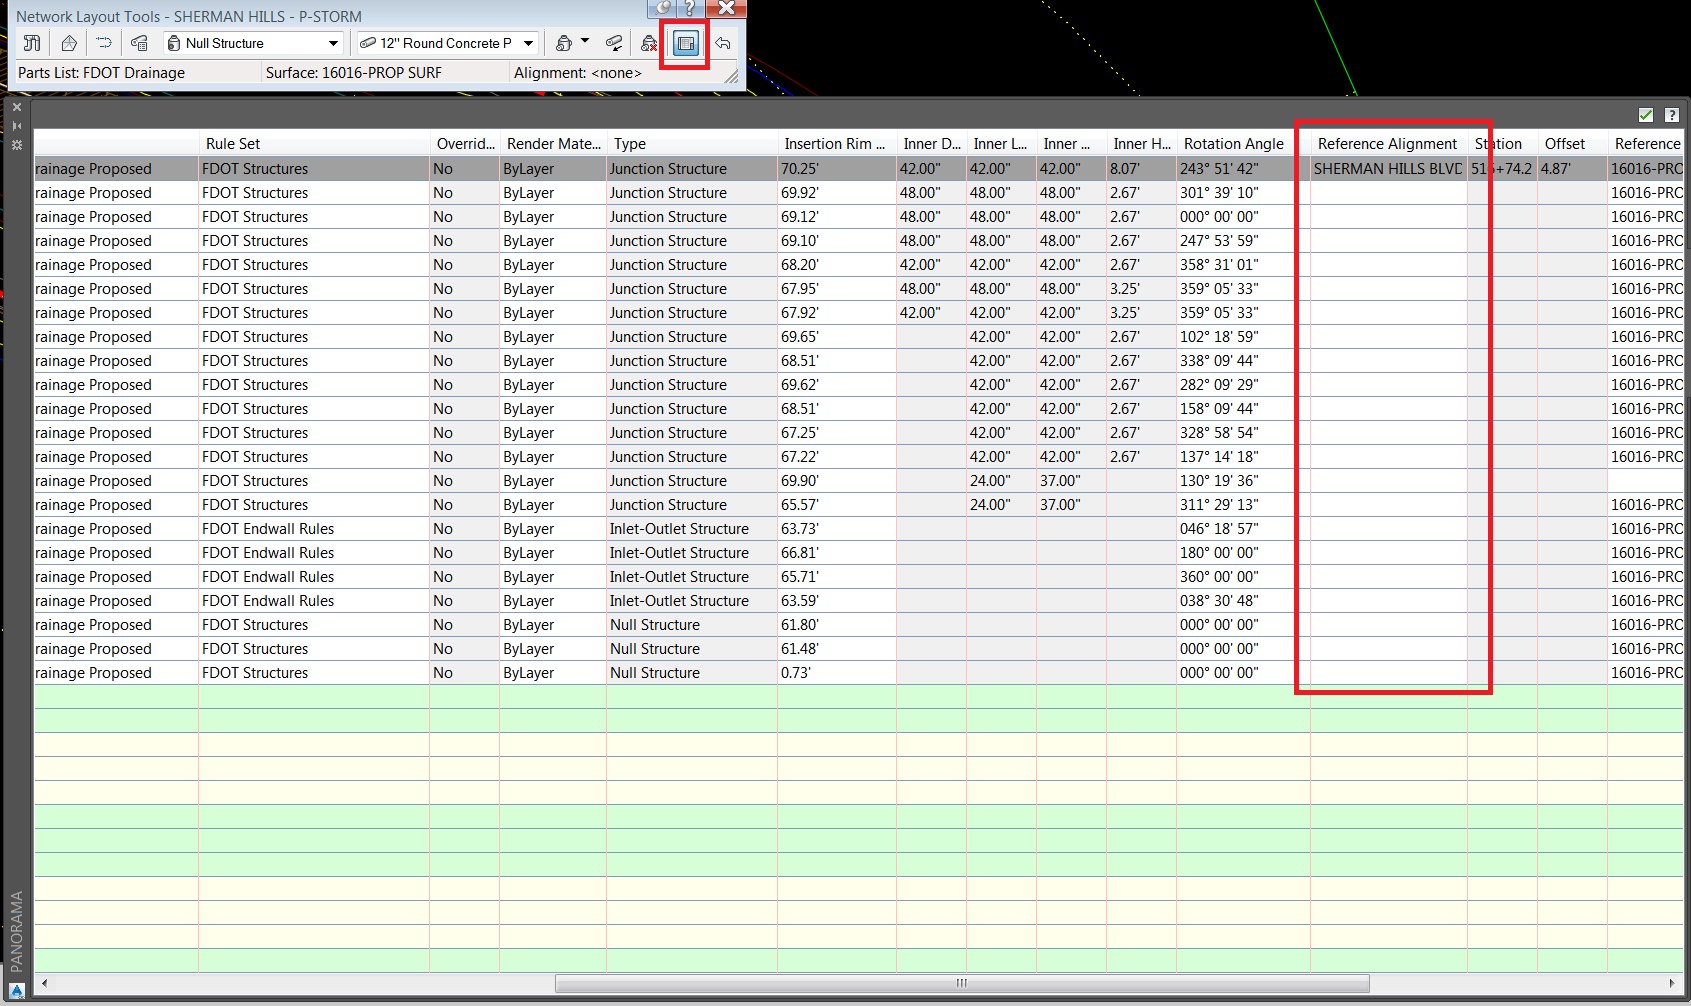The height and width of the screenshot is (1006, 1691).
Task: Open the panorama settings gear icon
Action: (x=16, y=145)
